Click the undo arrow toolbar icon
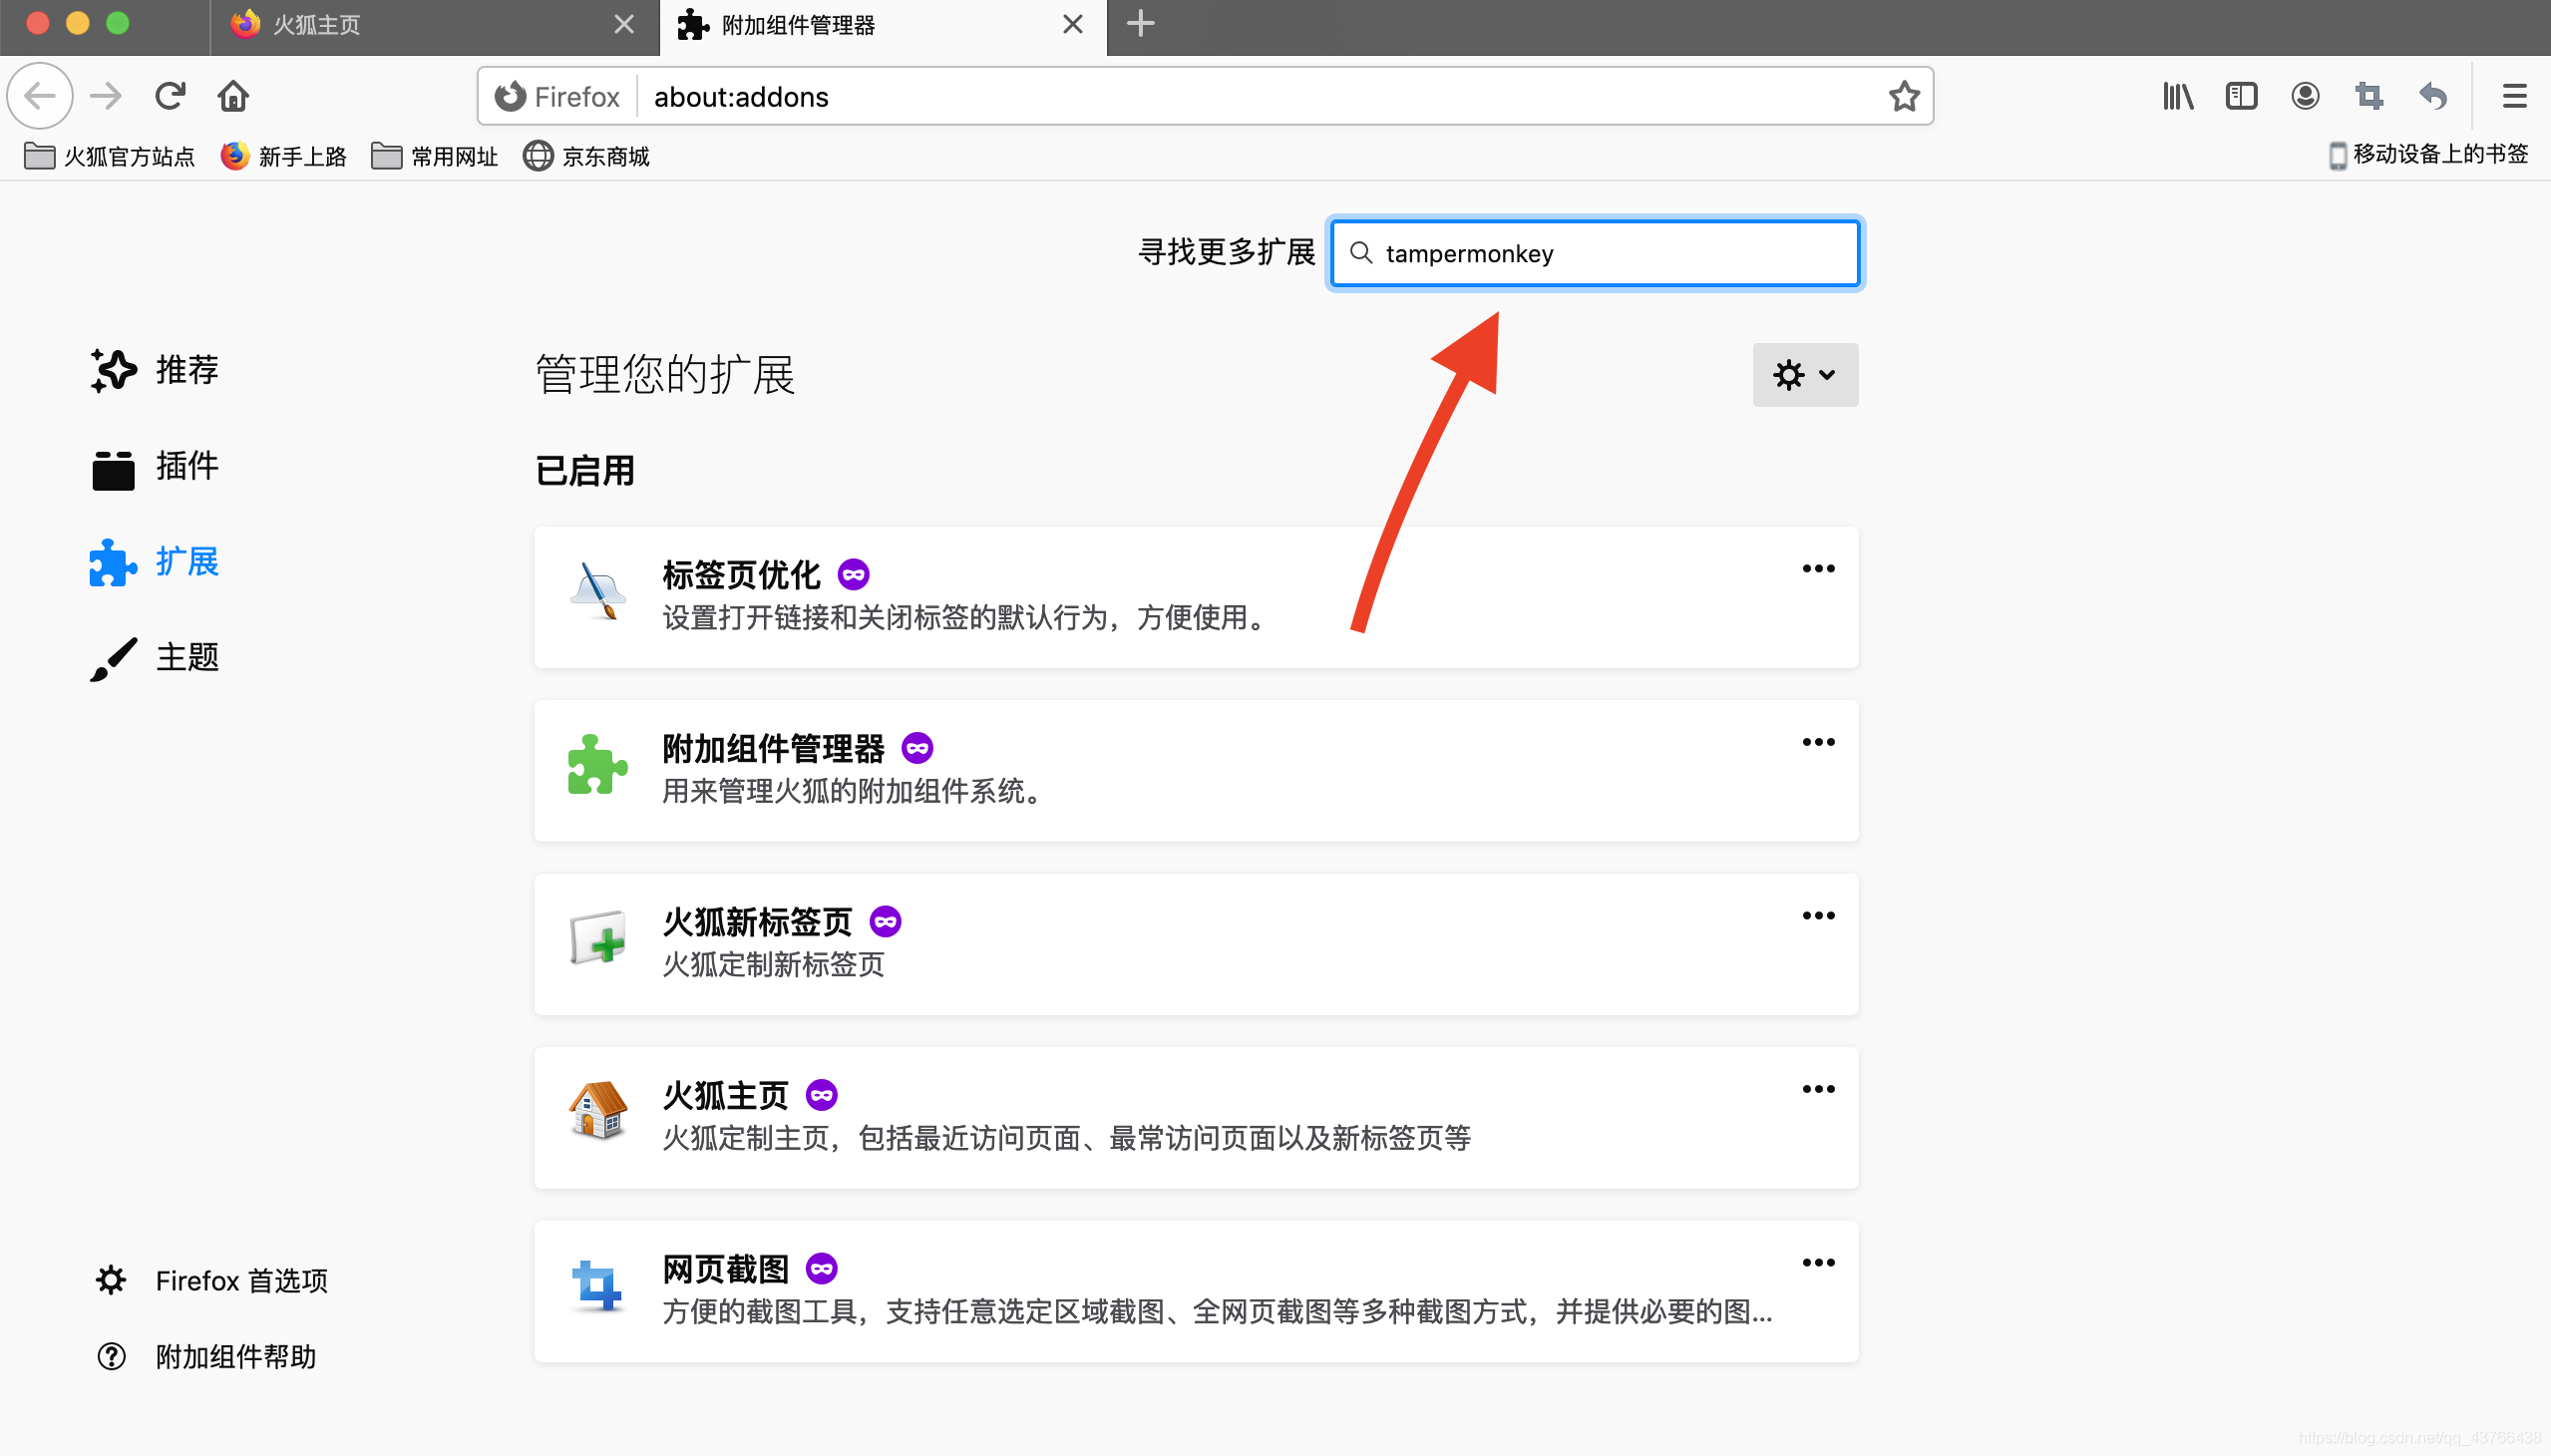Viewport: 2551px width, 1456px height. click(x=2433, y=96)
